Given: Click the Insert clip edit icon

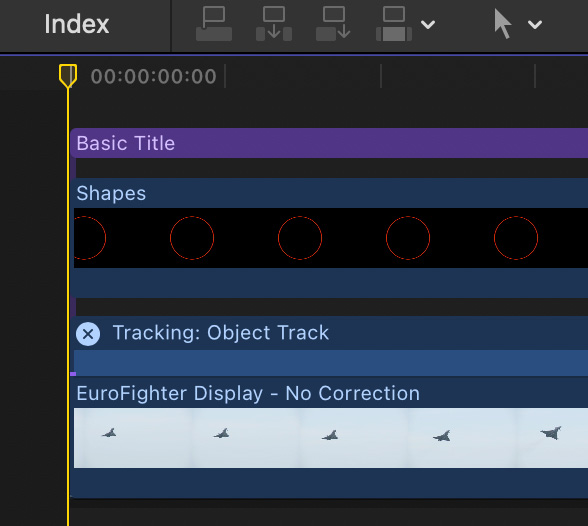Looking at the screenshot, I should tap(274, 24).
